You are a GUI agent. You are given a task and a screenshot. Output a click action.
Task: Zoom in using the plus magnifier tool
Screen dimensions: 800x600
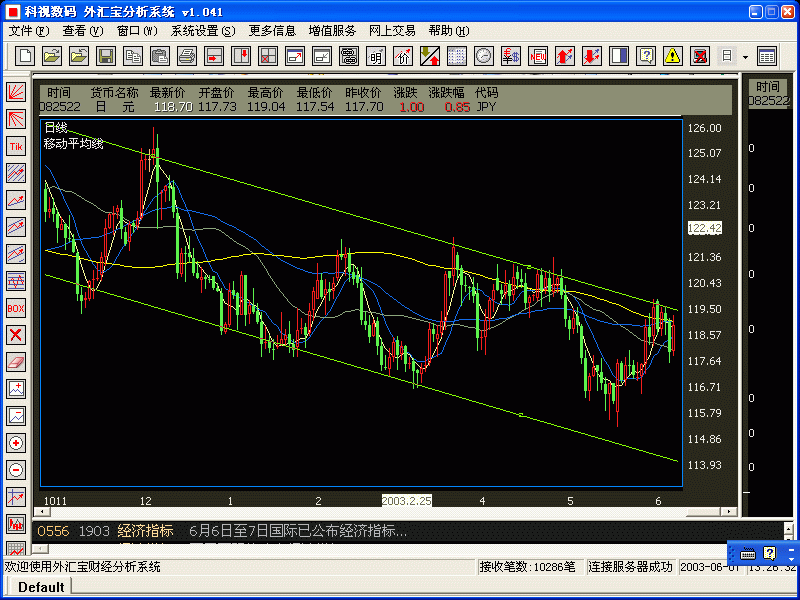point(14,443)
